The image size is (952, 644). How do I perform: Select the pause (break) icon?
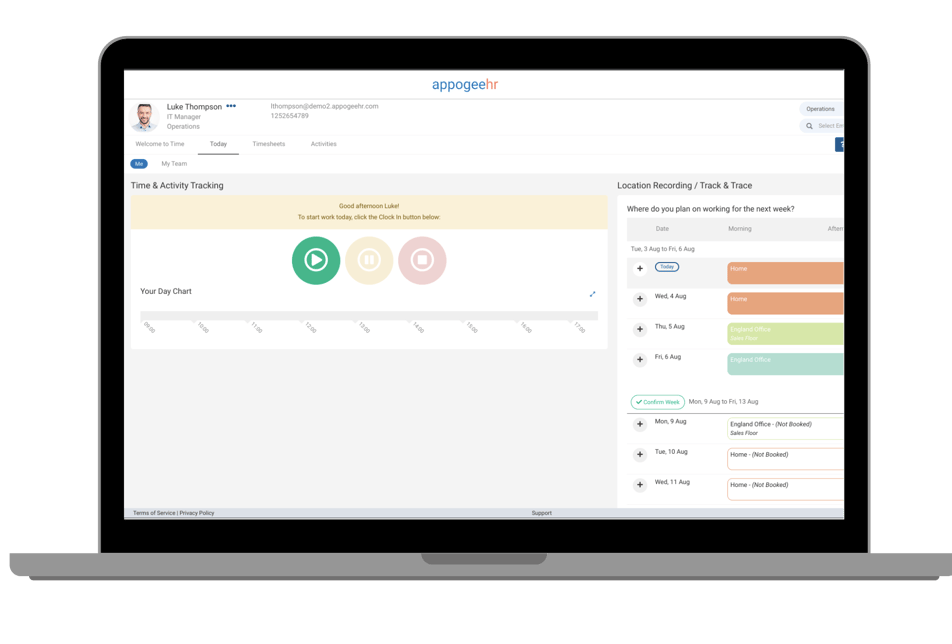(369, 260)
